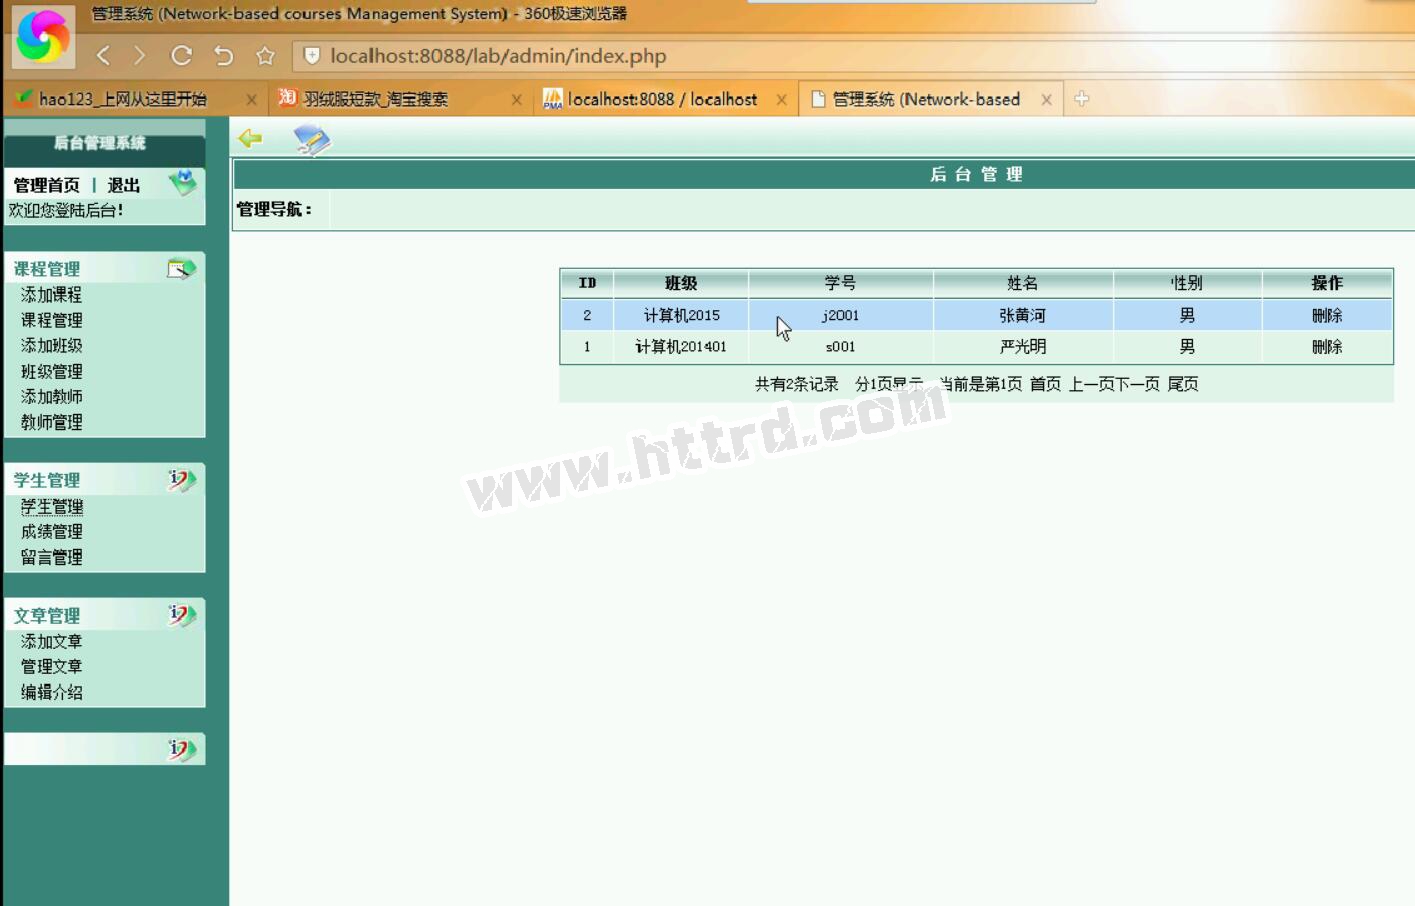Click the yellow back arrow in the admin toolbar
This screenshot has height=906, width=1415.
[x=250, y=138]
